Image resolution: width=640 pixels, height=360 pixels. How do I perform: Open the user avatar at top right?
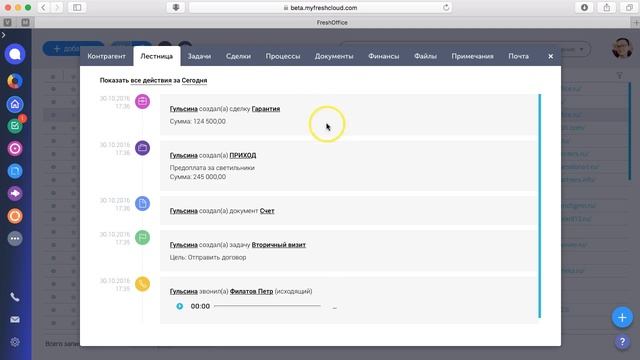pyautogui.click(x=622, y=48)
